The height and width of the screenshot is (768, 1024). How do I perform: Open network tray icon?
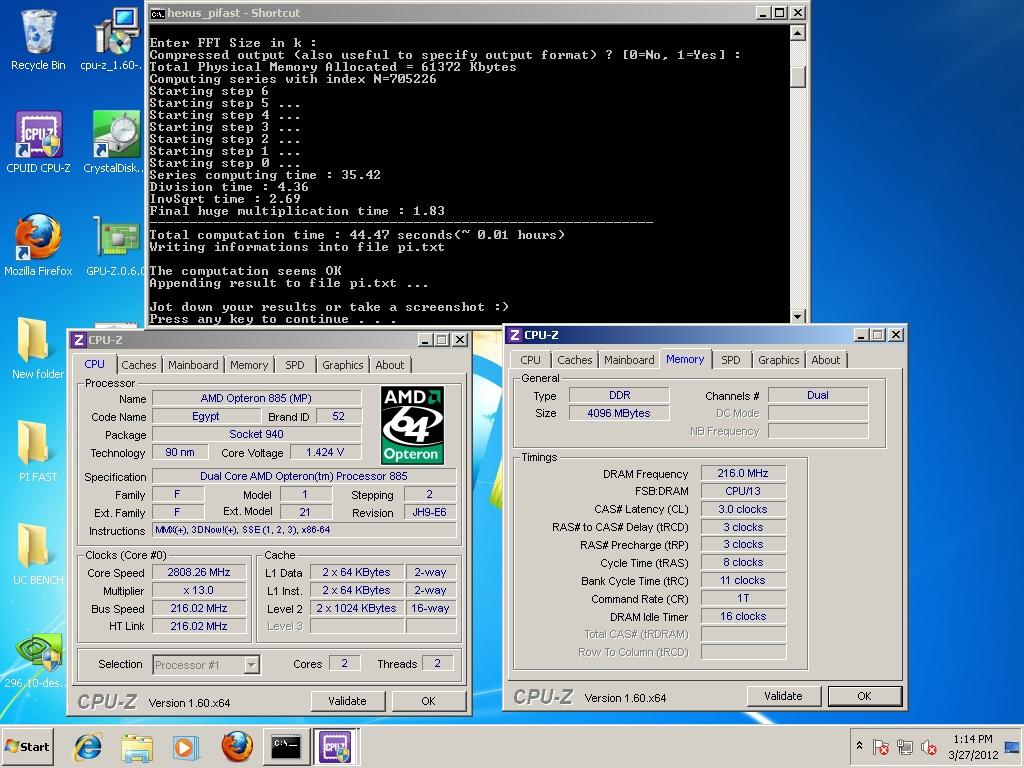(904, 746)
